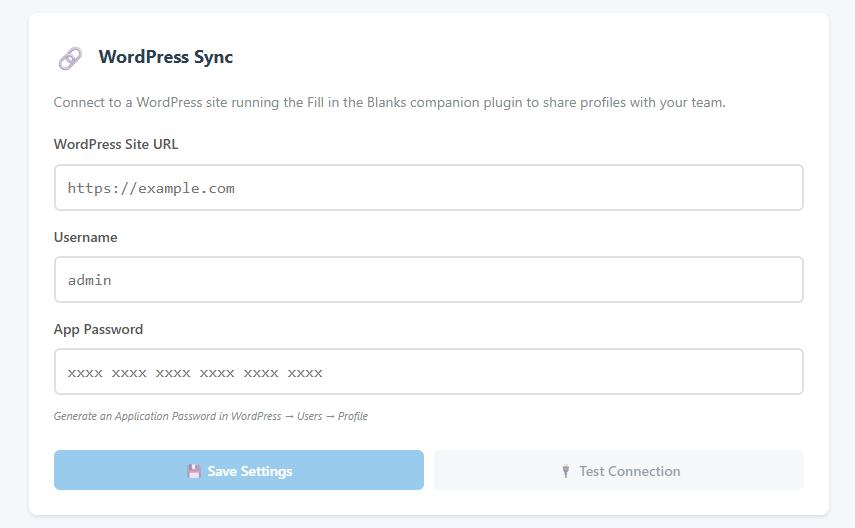Screen dimensions: 855x528
Task: Focus the WordPress Site URL field
Action: [x=429, y=188]
